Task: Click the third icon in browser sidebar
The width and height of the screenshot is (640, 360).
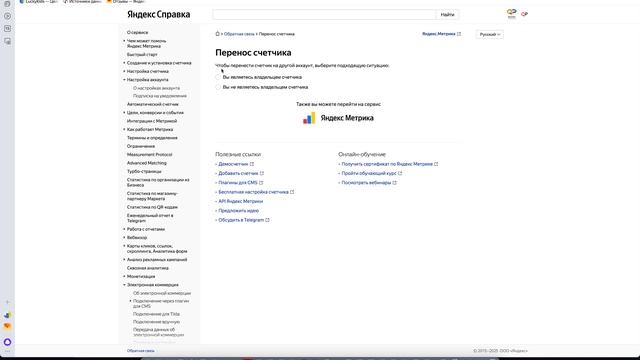Action: 7,29
